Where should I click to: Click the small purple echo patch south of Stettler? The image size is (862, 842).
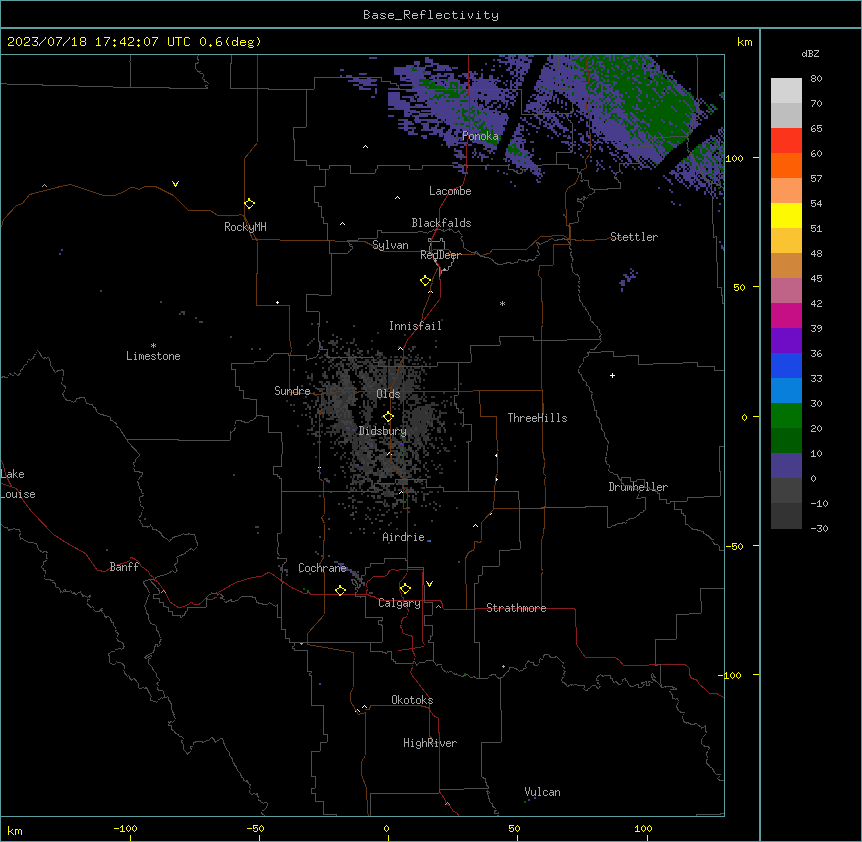point(628,279)
